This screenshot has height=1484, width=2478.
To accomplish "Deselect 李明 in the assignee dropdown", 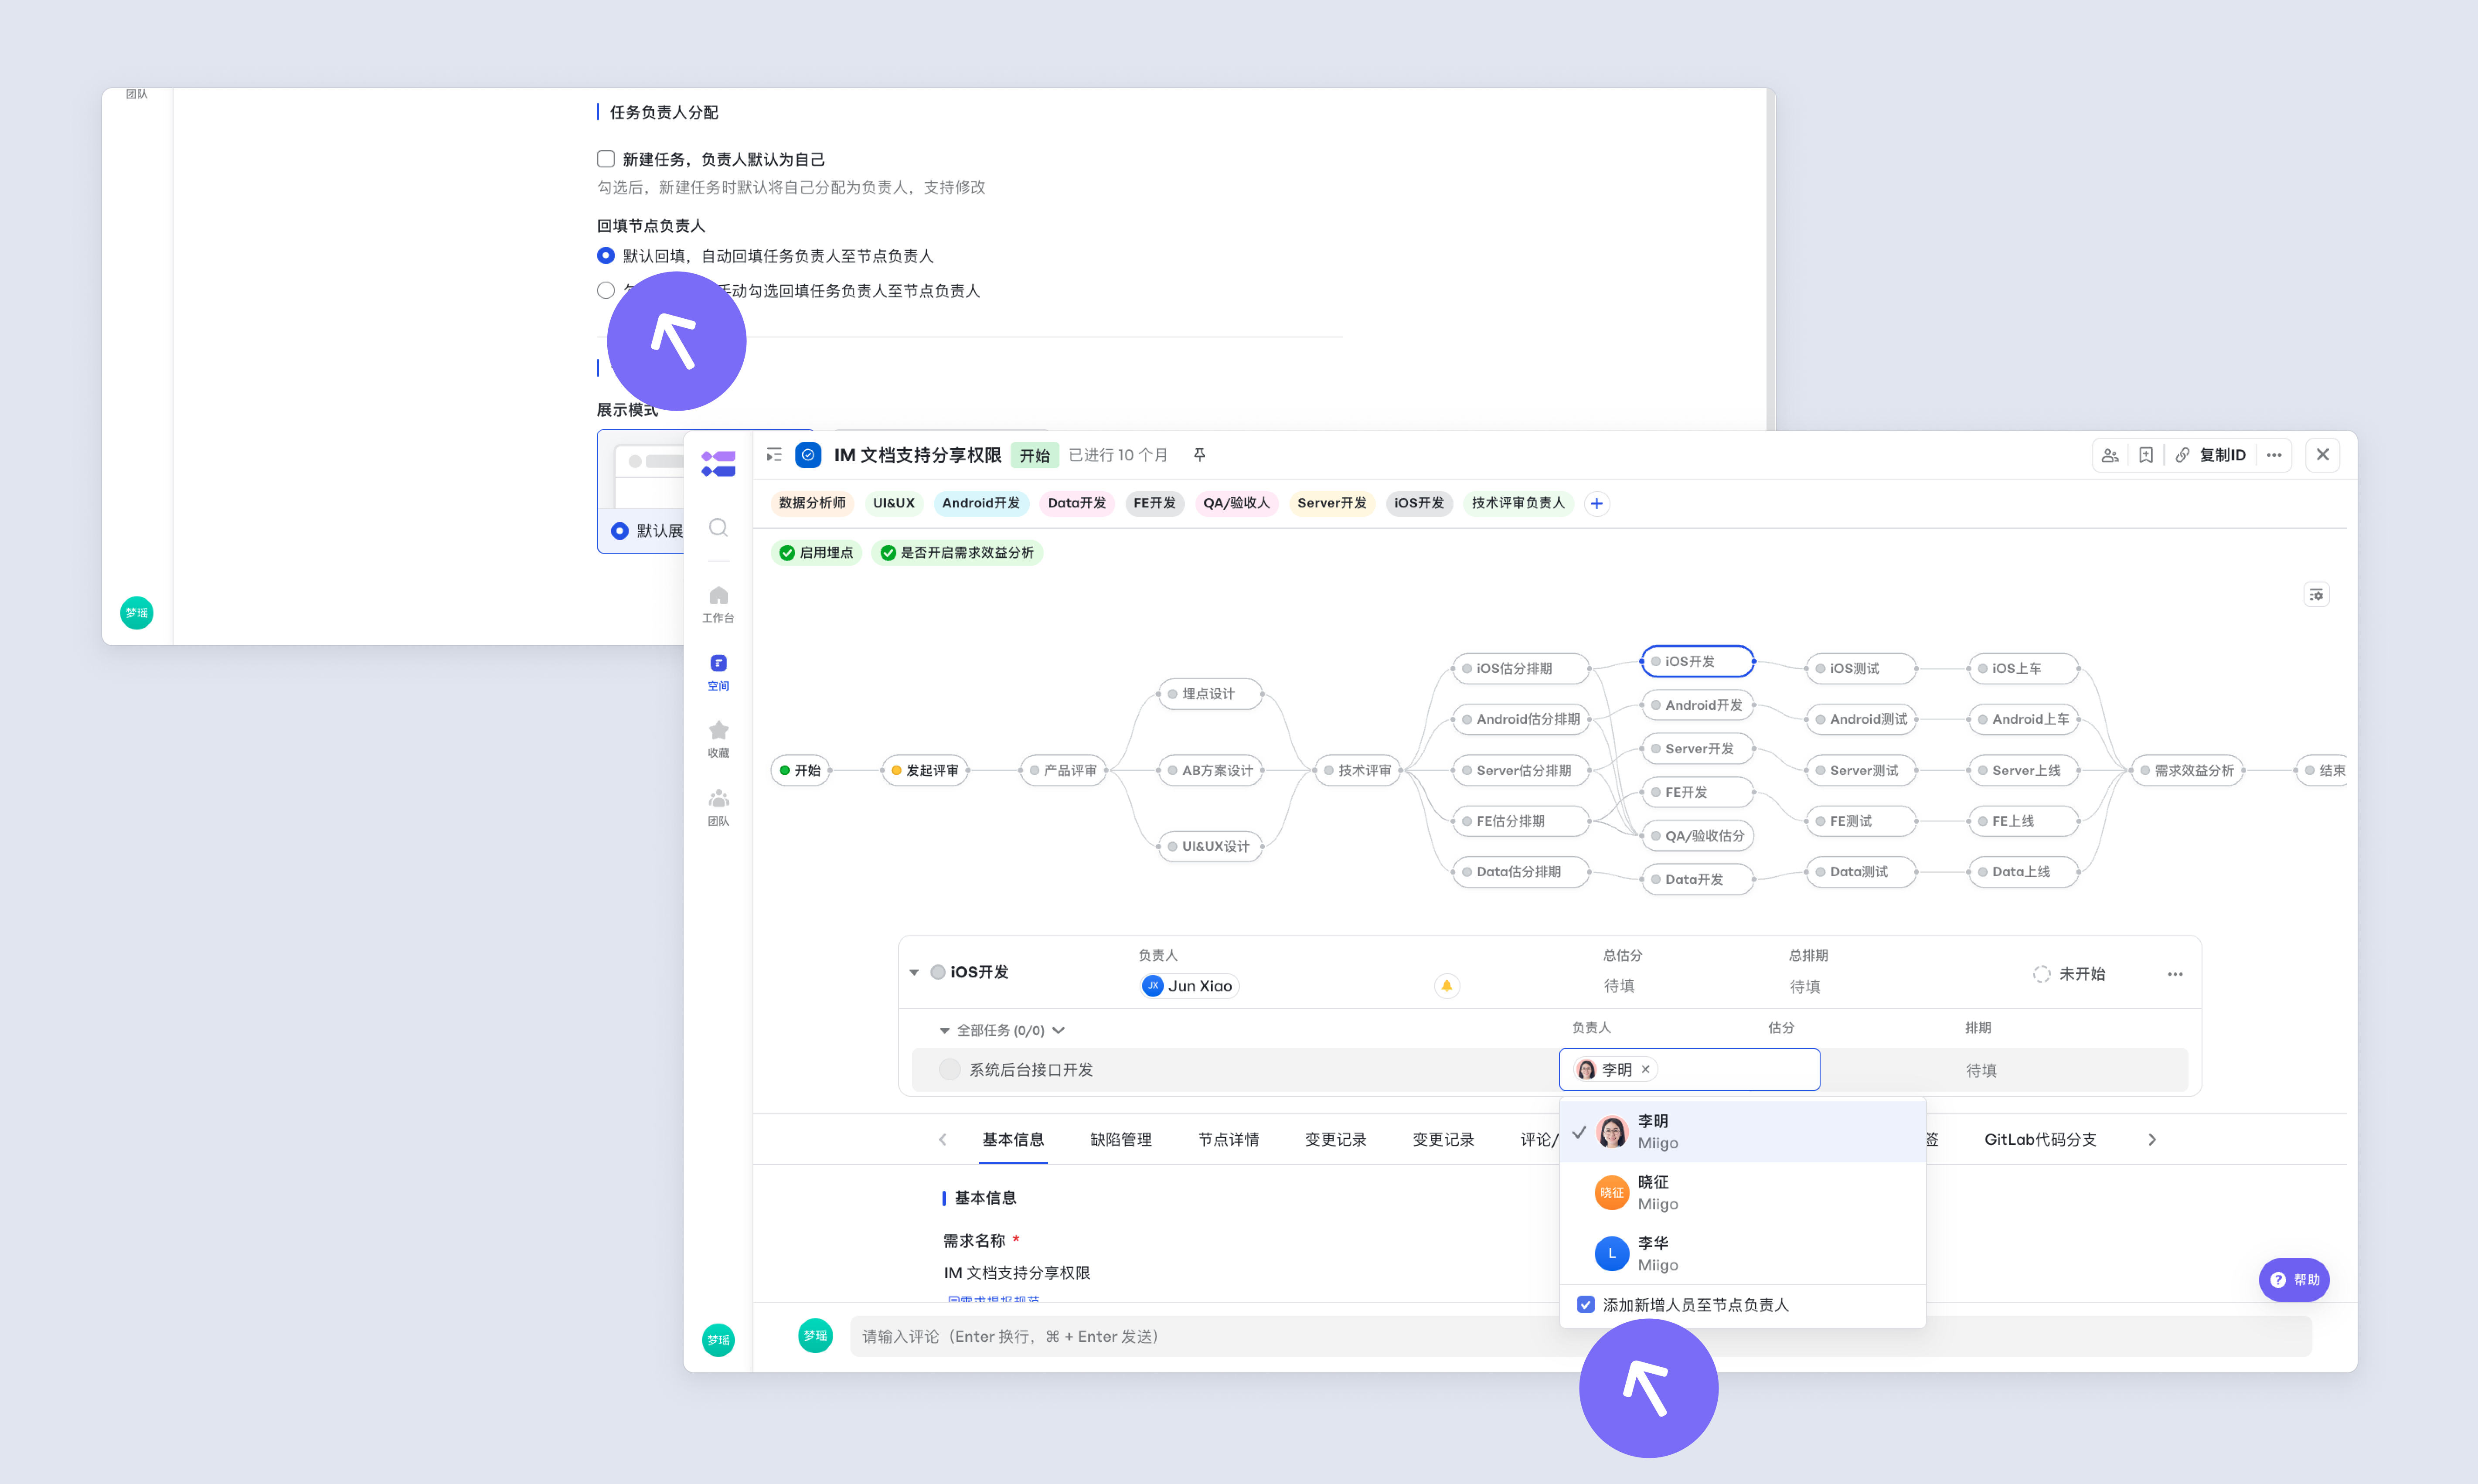I will pyautogui.click(x=1742, y=1132).
